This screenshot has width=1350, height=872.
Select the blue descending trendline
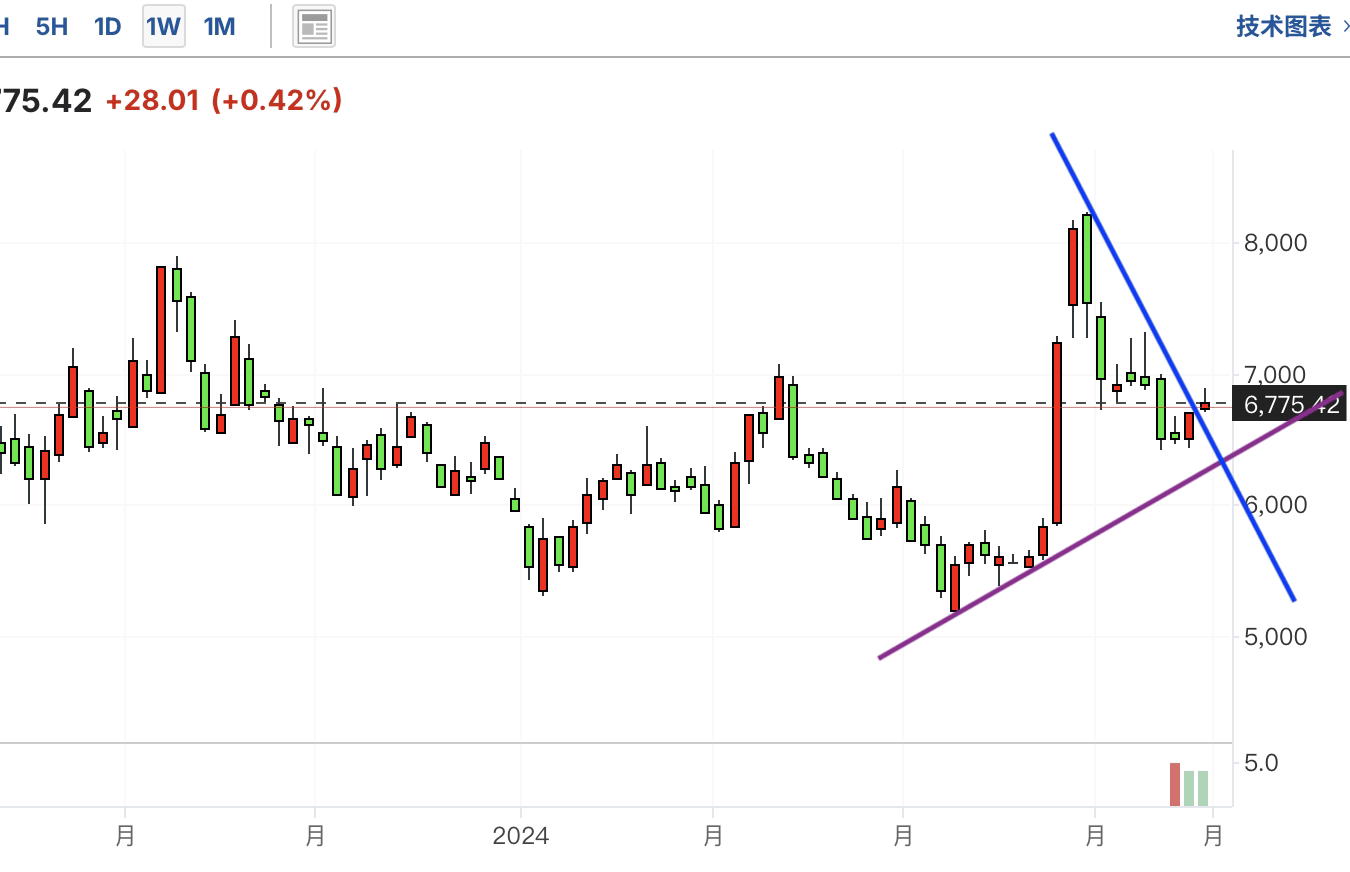pos(1173,367)
